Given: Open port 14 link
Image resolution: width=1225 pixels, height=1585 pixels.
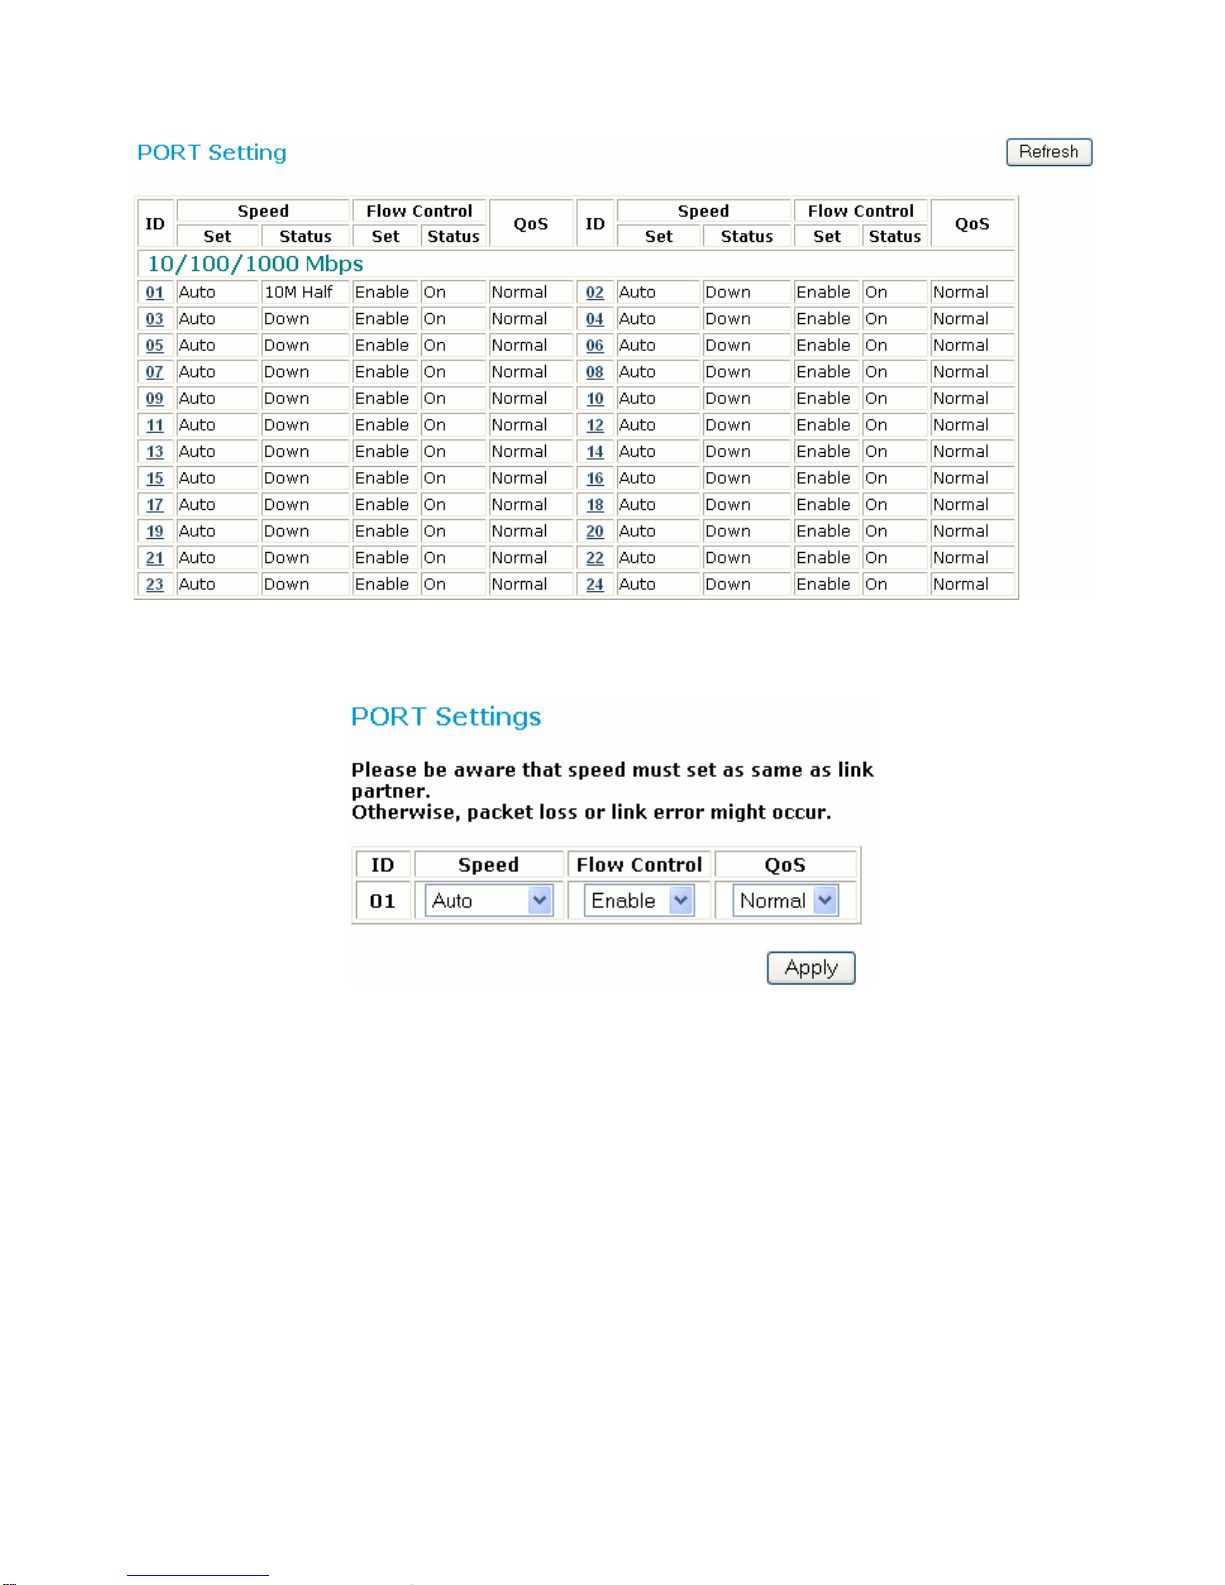Looking at the screenshot, I should 595,452.
